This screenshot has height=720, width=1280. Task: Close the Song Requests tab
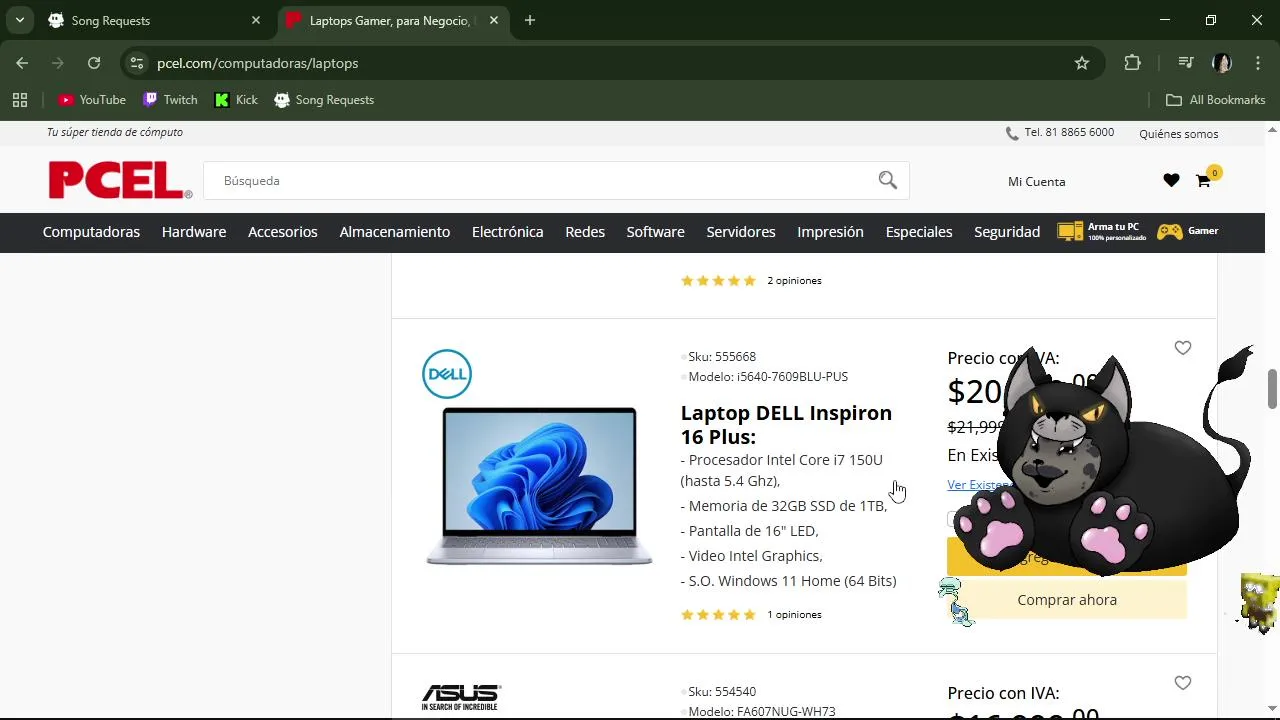point(256,20)
